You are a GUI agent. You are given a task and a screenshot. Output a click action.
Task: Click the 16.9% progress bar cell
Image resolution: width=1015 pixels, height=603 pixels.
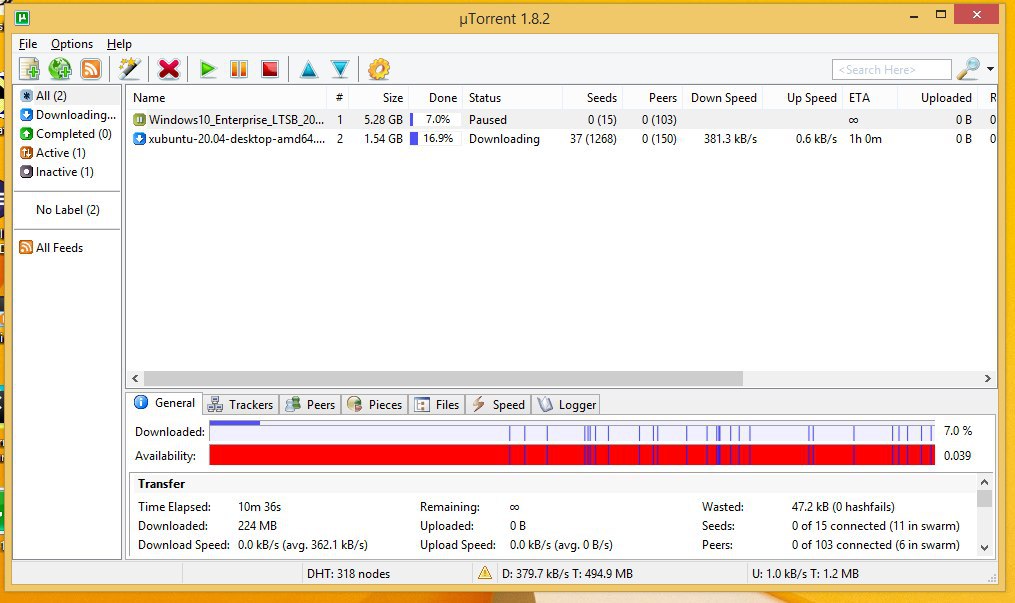pyautogui.click(x=435, y=138)
